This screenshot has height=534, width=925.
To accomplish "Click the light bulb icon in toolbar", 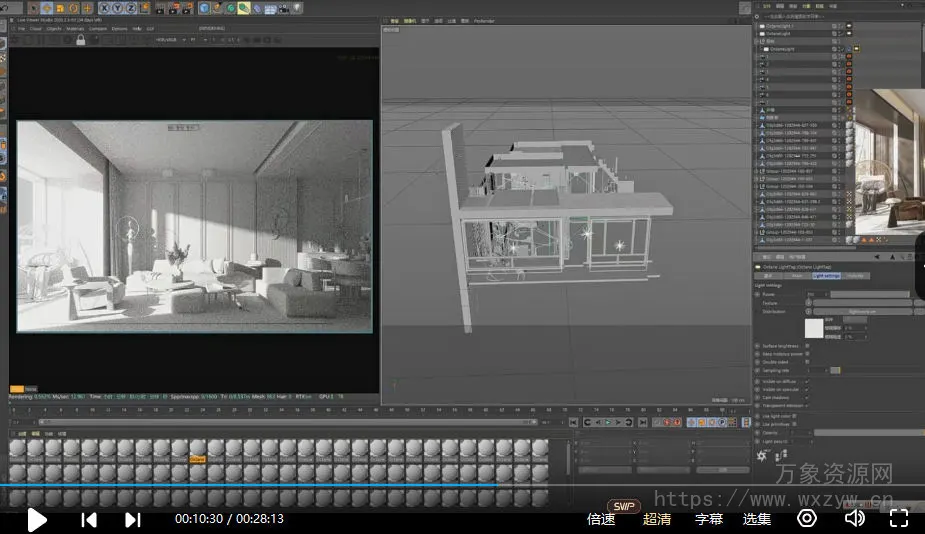I will pos(296,8).
